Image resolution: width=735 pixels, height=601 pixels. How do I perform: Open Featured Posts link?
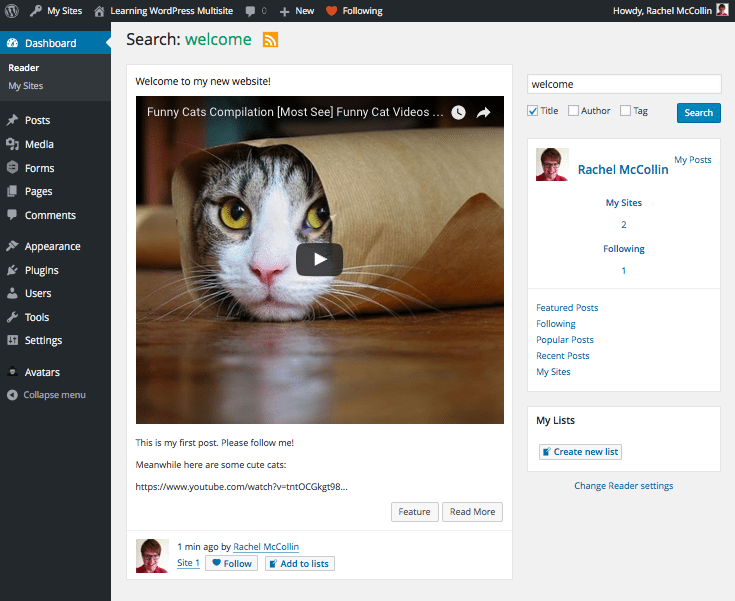[567, 308]
